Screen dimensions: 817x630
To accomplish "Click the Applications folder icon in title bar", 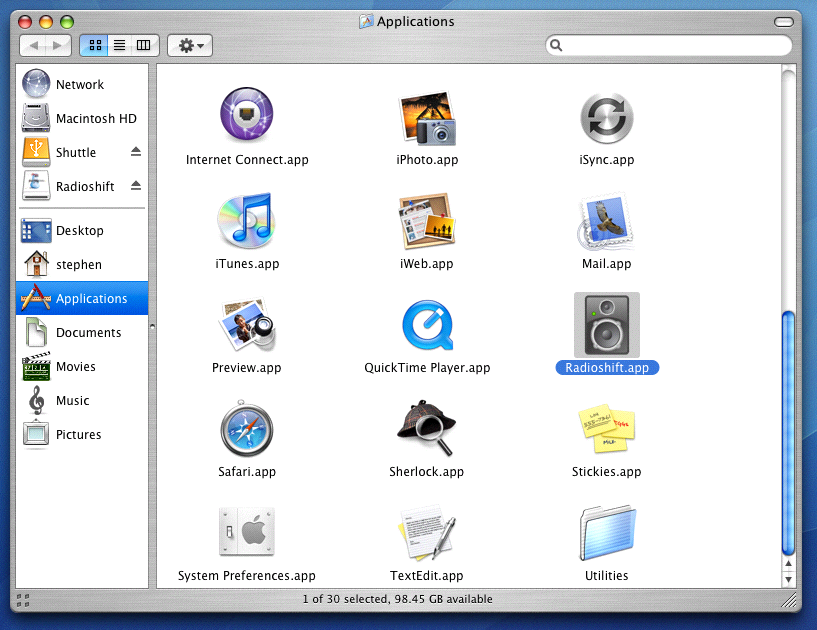I will [366, 21].
